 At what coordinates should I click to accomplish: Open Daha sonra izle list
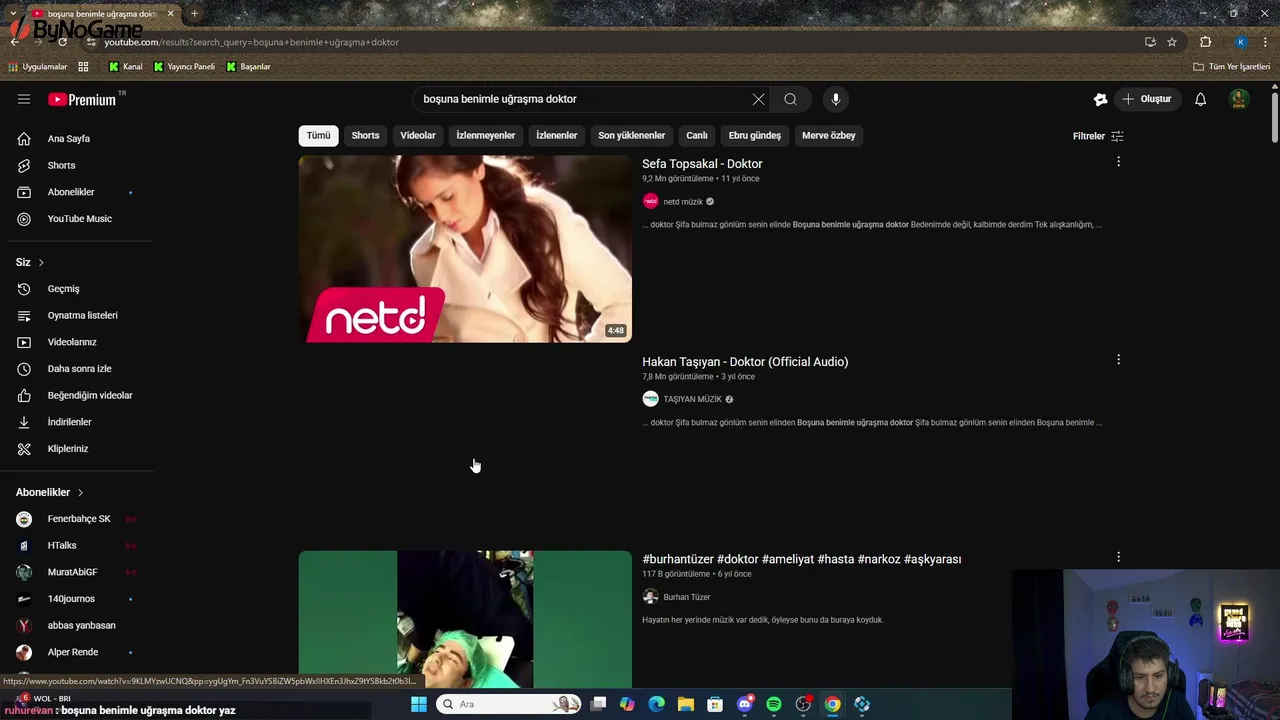(80, 369)
